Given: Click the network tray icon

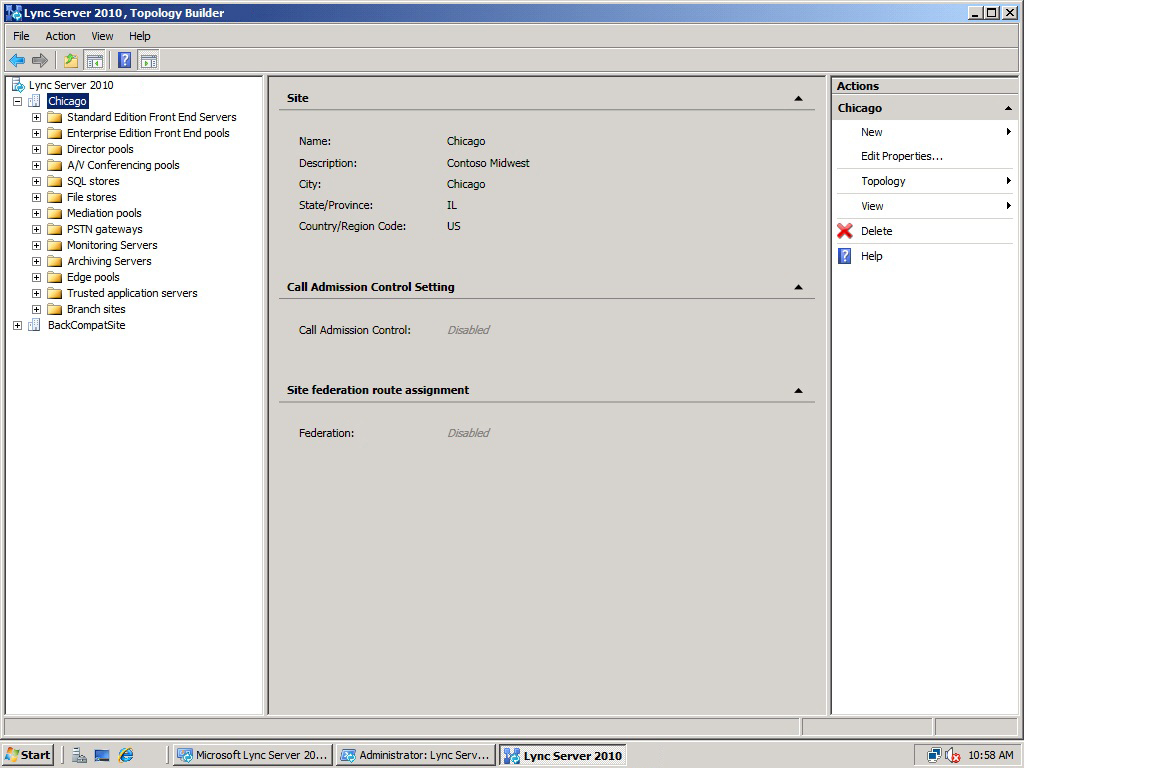Looking at the screenshot, I should pyautogui.click(x=934, y=755).
